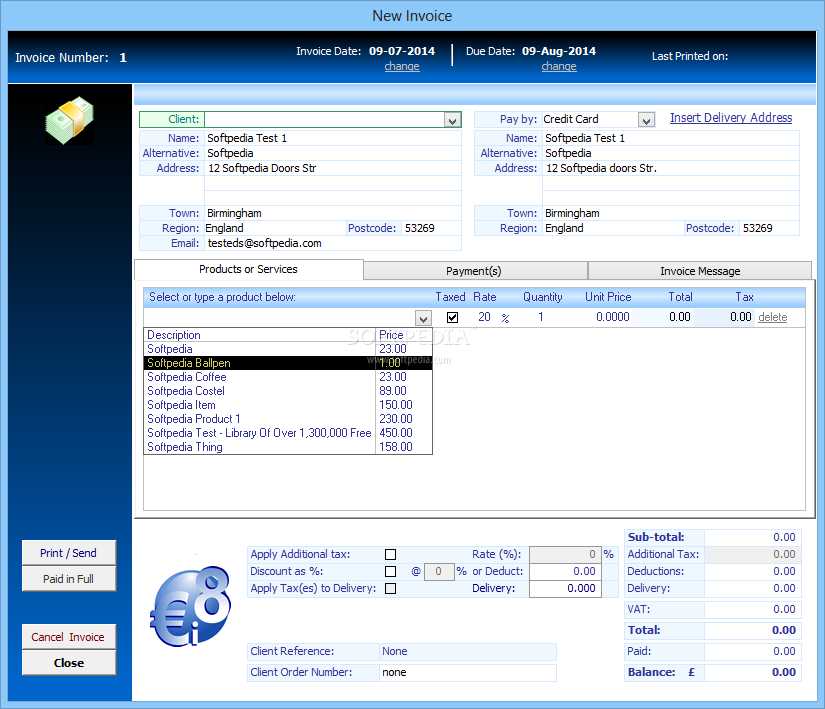Click Cancel Invoice button
The width and height of the screenshot is (825, 709).
68,637
